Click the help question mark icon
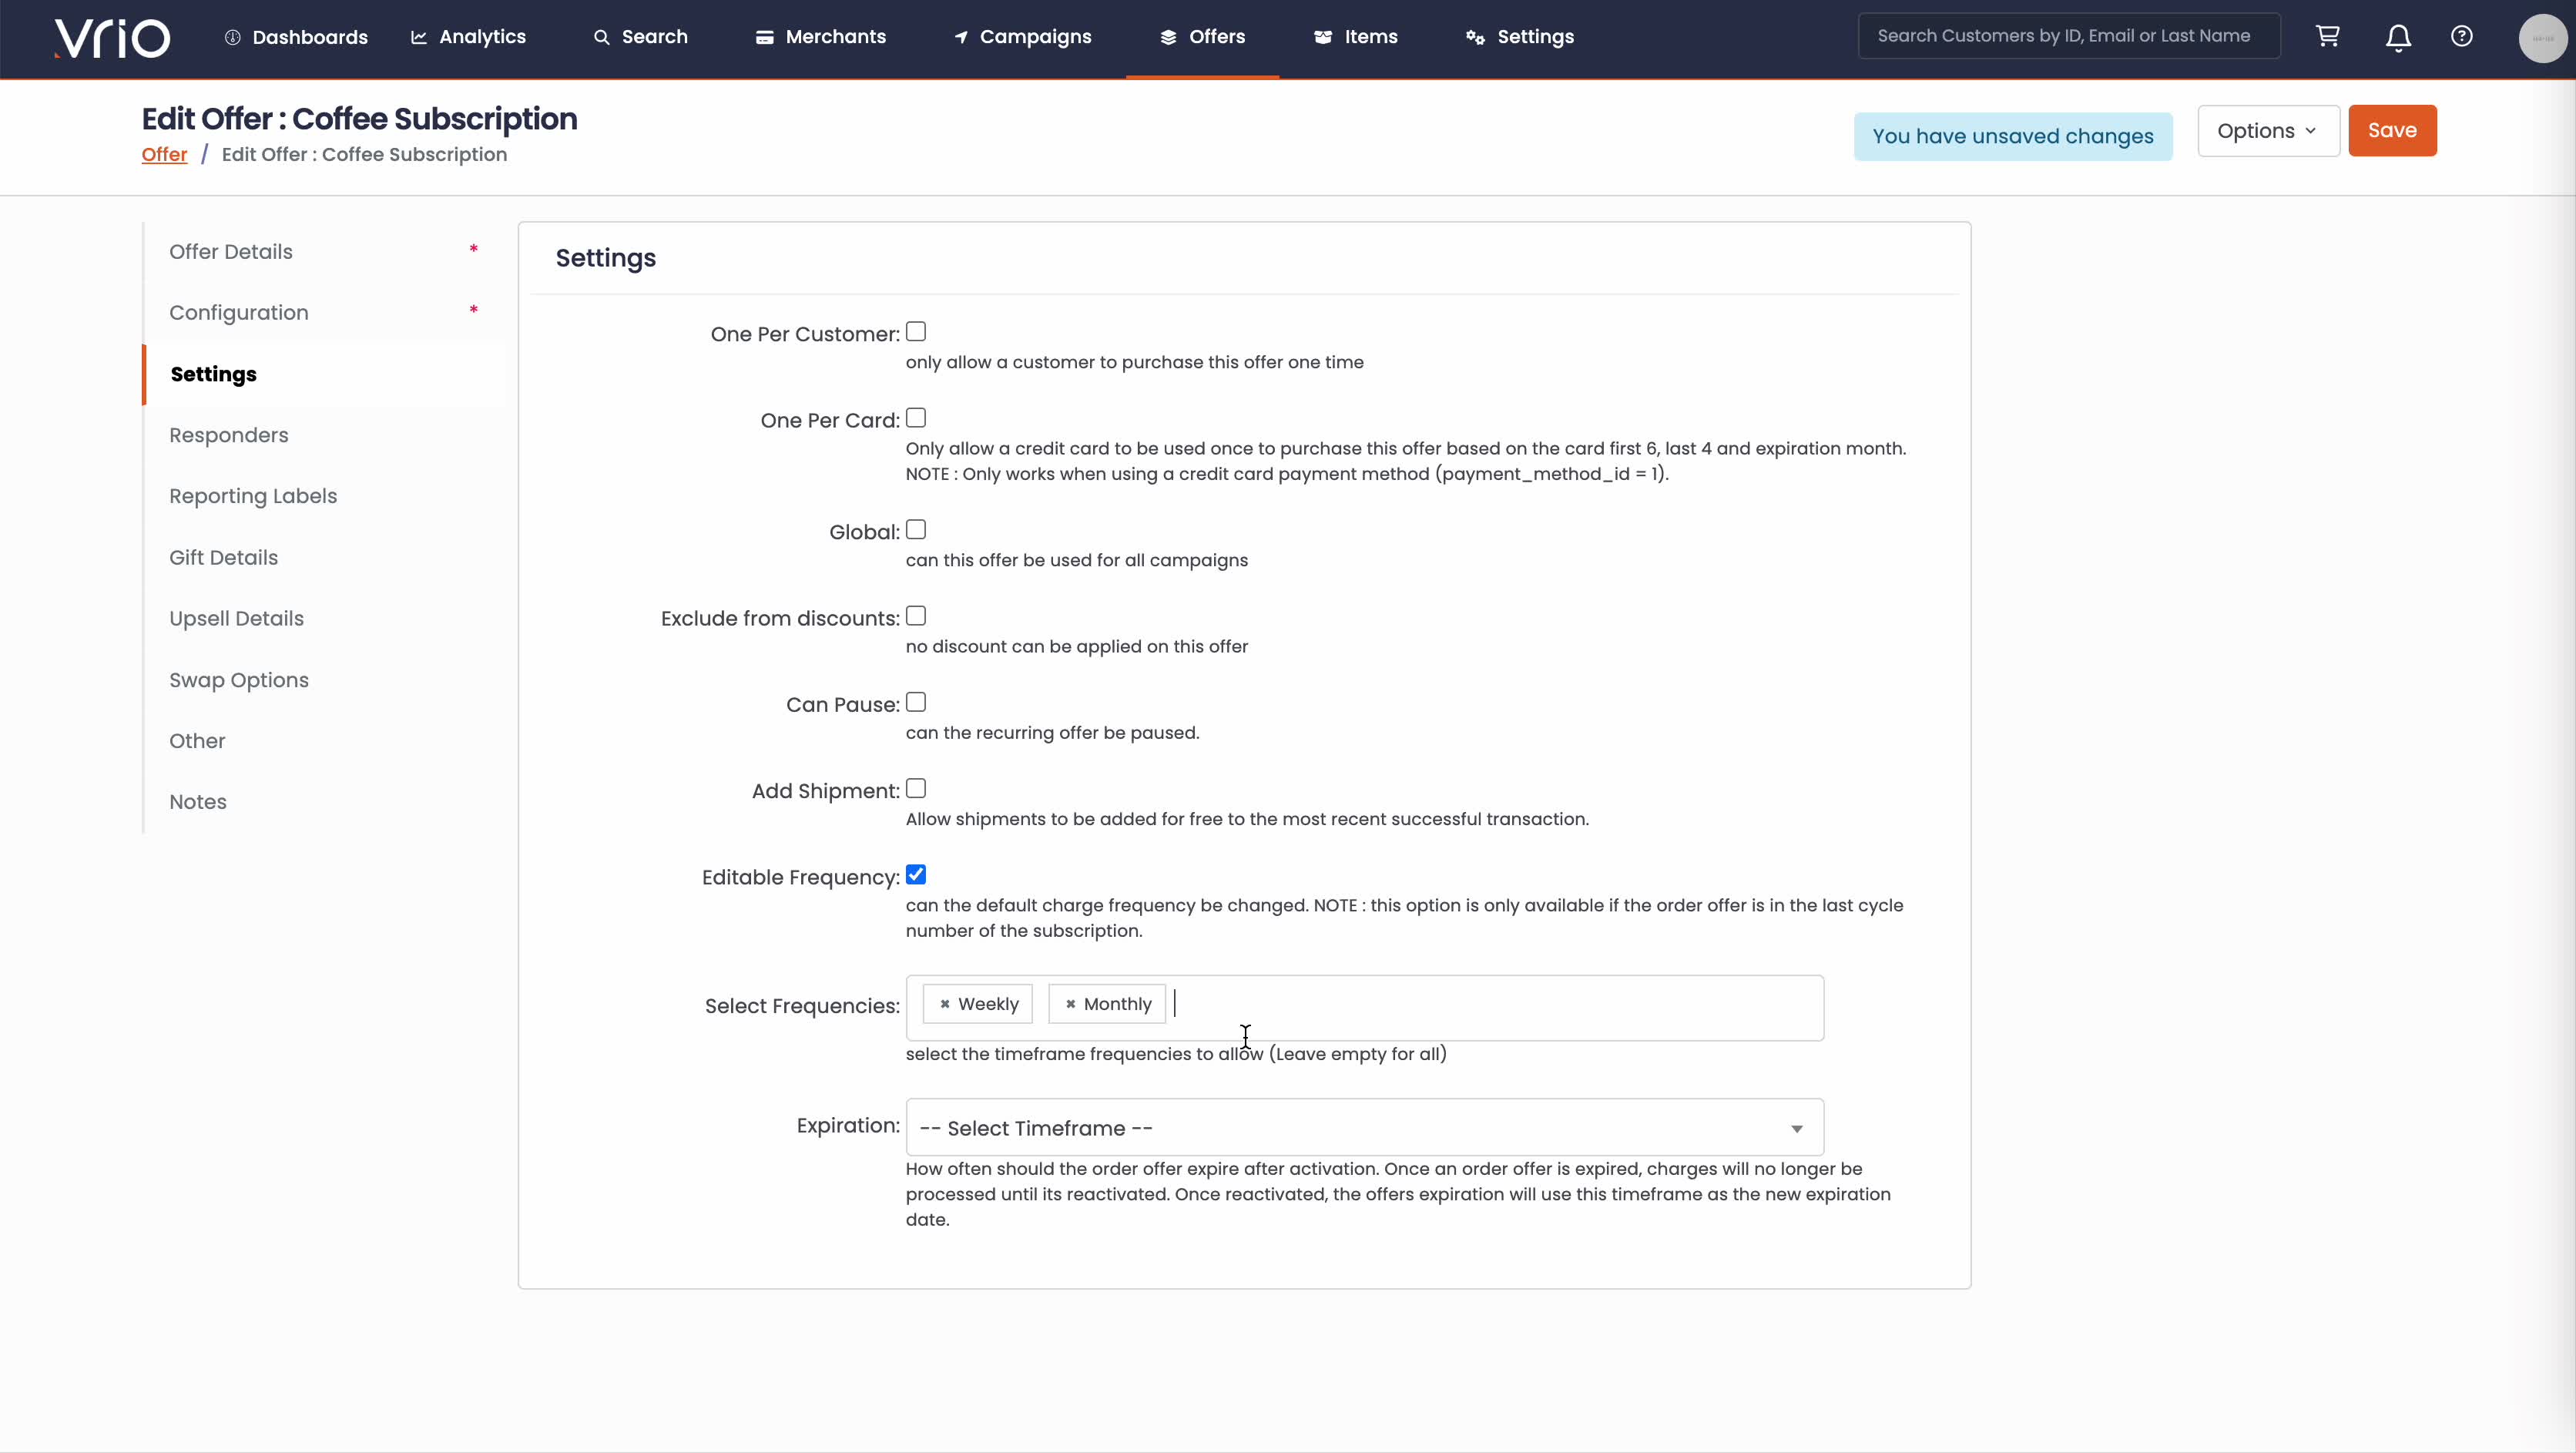2576x1453 pixels. 2462,36
